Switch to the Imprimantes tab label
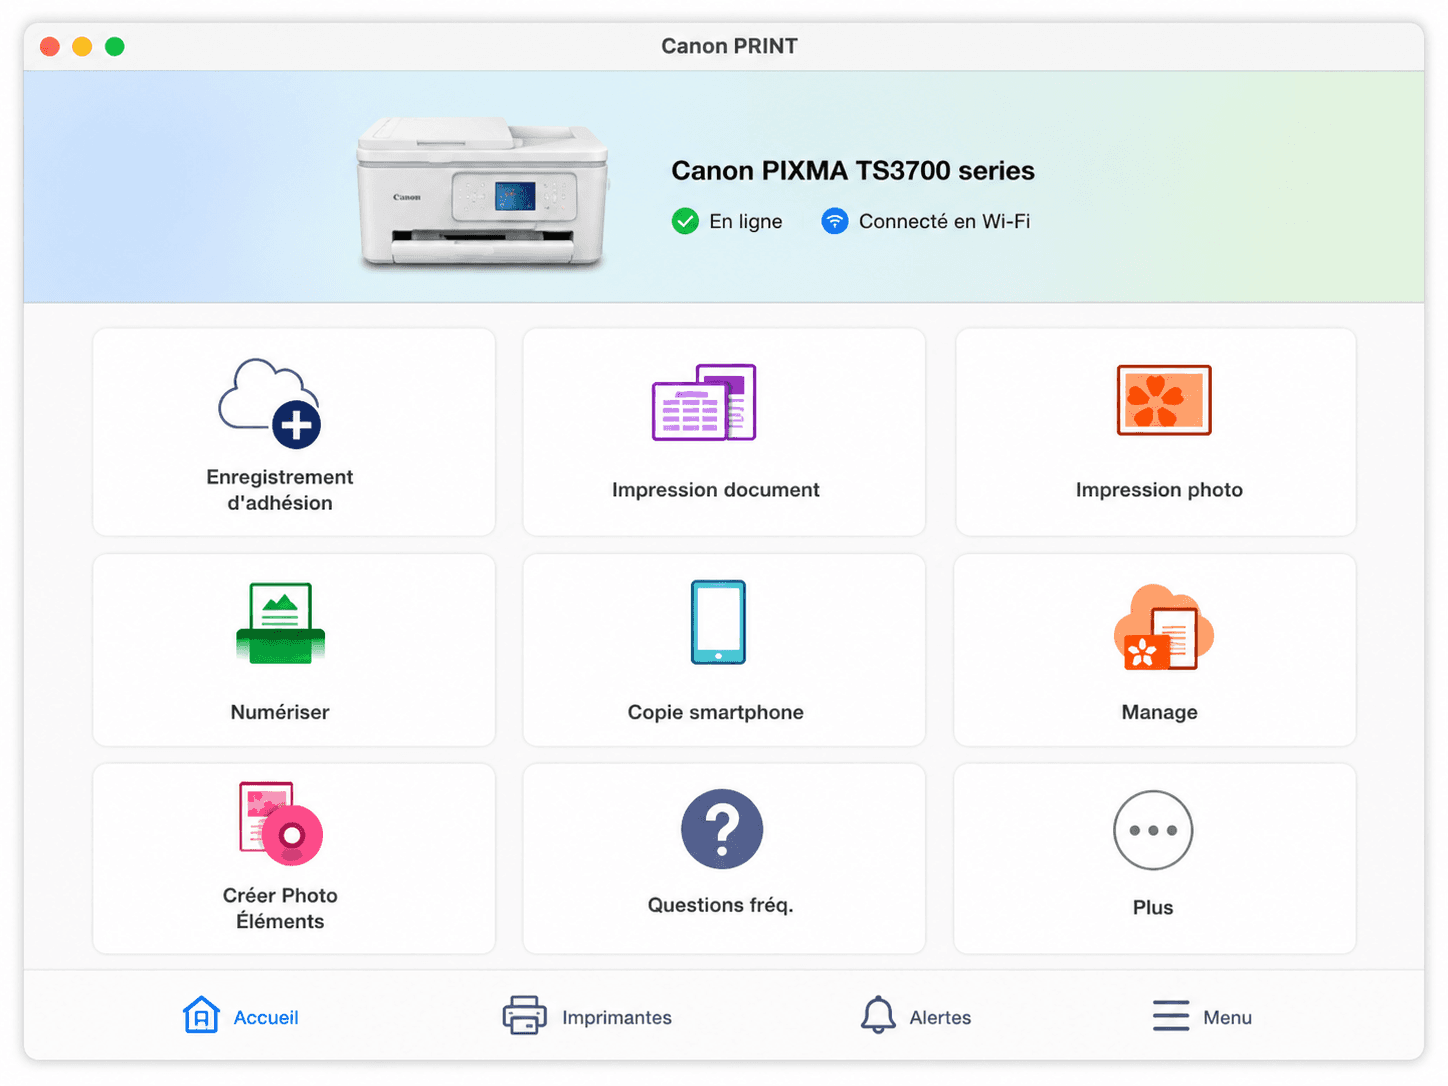This screenshot has height=1086, width=1448. pos(617,1017)
